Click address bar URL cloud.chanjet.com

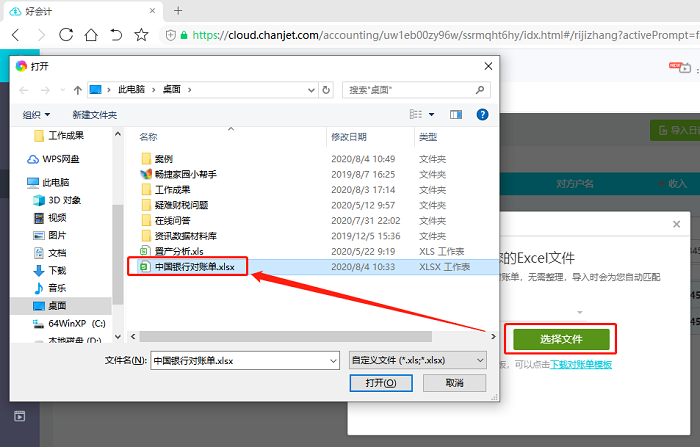click(x=273, y=35)
